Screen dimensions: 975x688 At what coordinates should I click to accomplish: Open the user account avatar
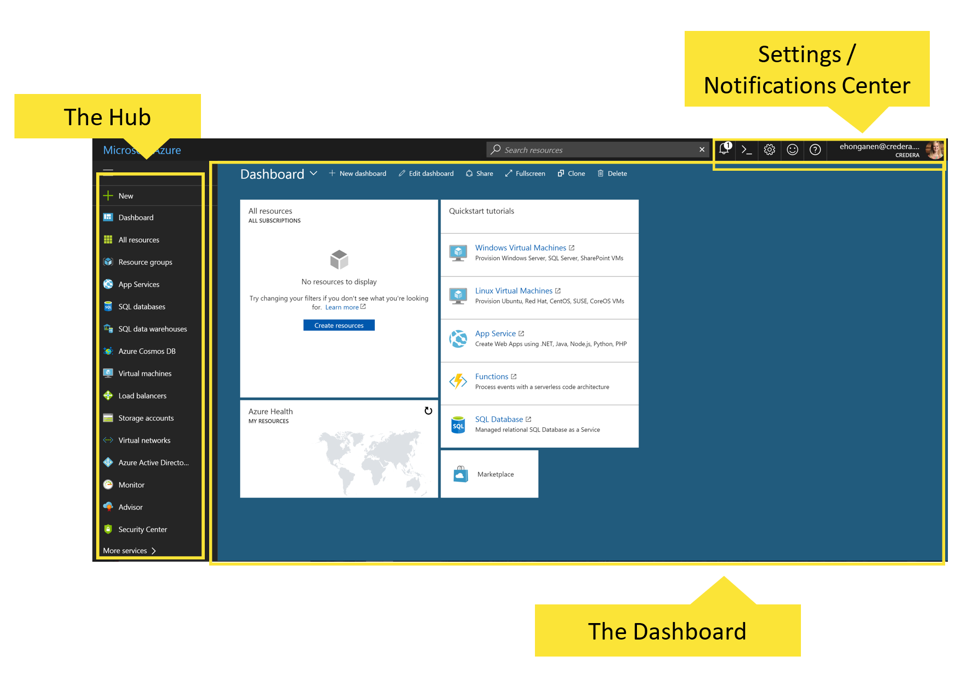click(934, 150)
